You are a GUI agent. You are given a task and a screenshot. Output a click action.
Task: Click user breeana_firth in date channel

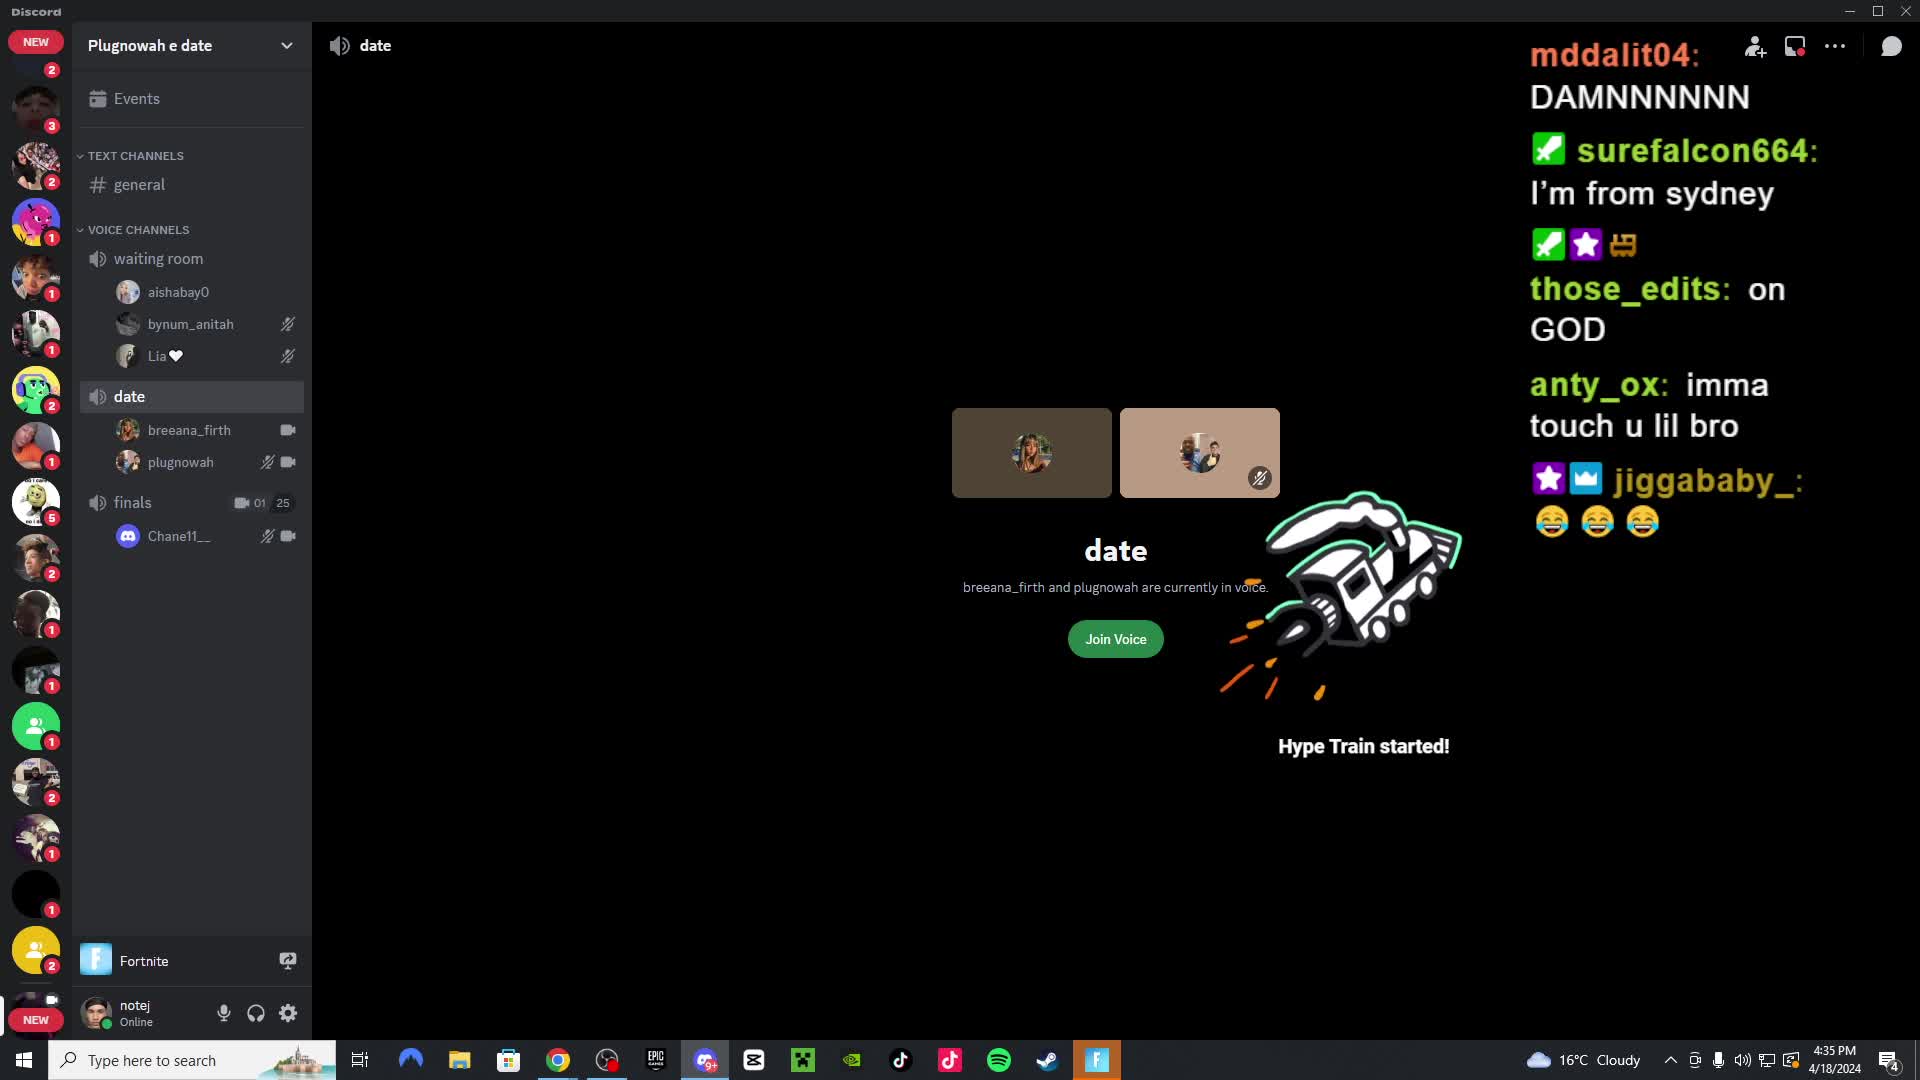coord(189,430)
